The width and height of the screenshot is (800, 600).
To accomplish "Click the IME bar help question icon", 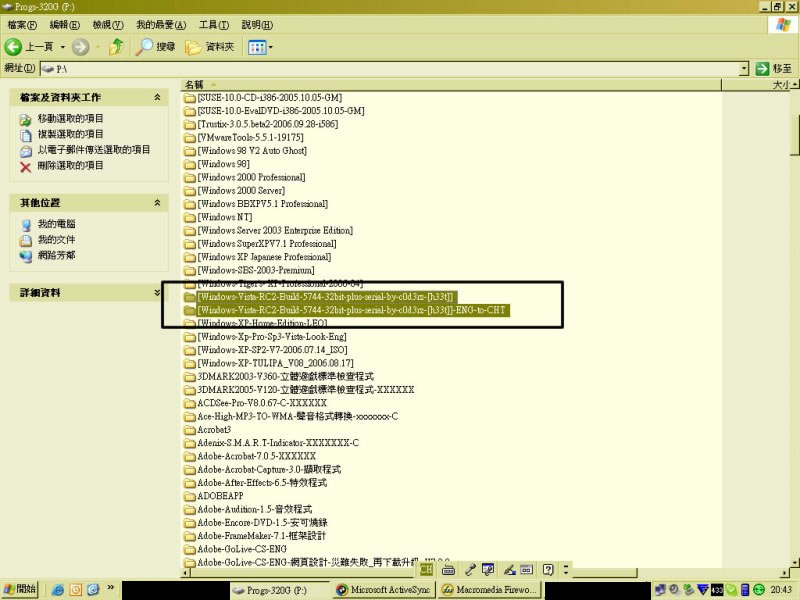I will tap(548, 569).
